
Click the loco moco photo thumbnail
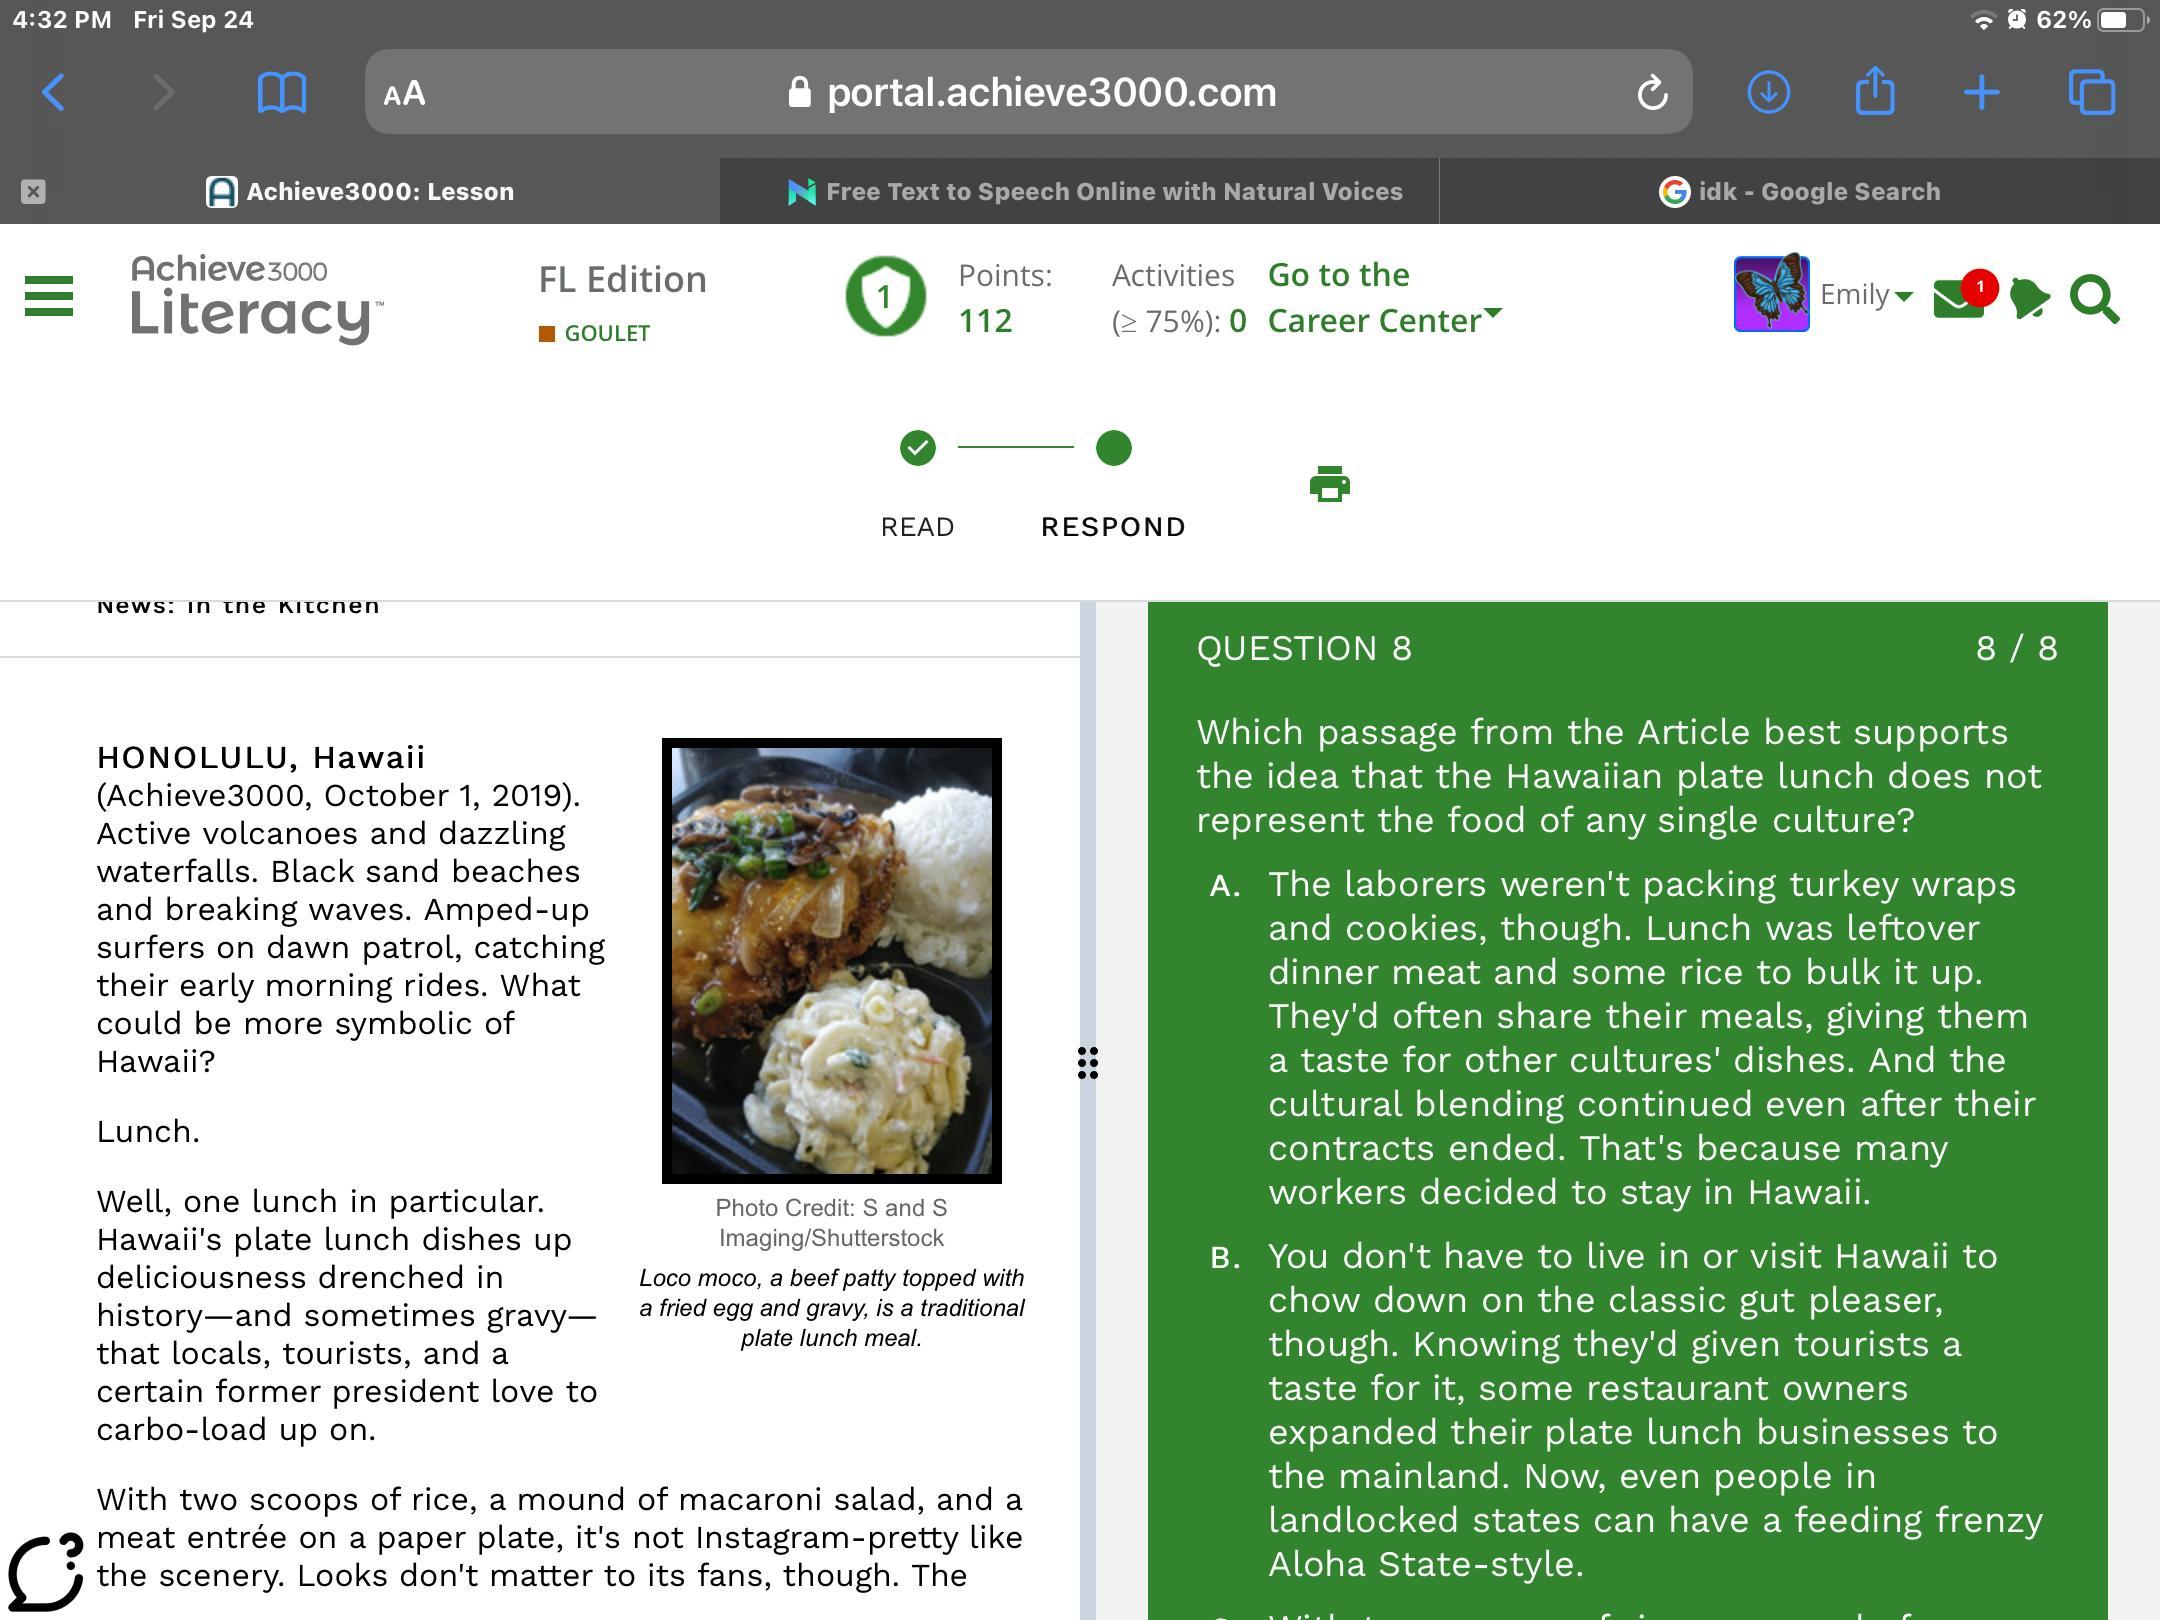point(831,960)
